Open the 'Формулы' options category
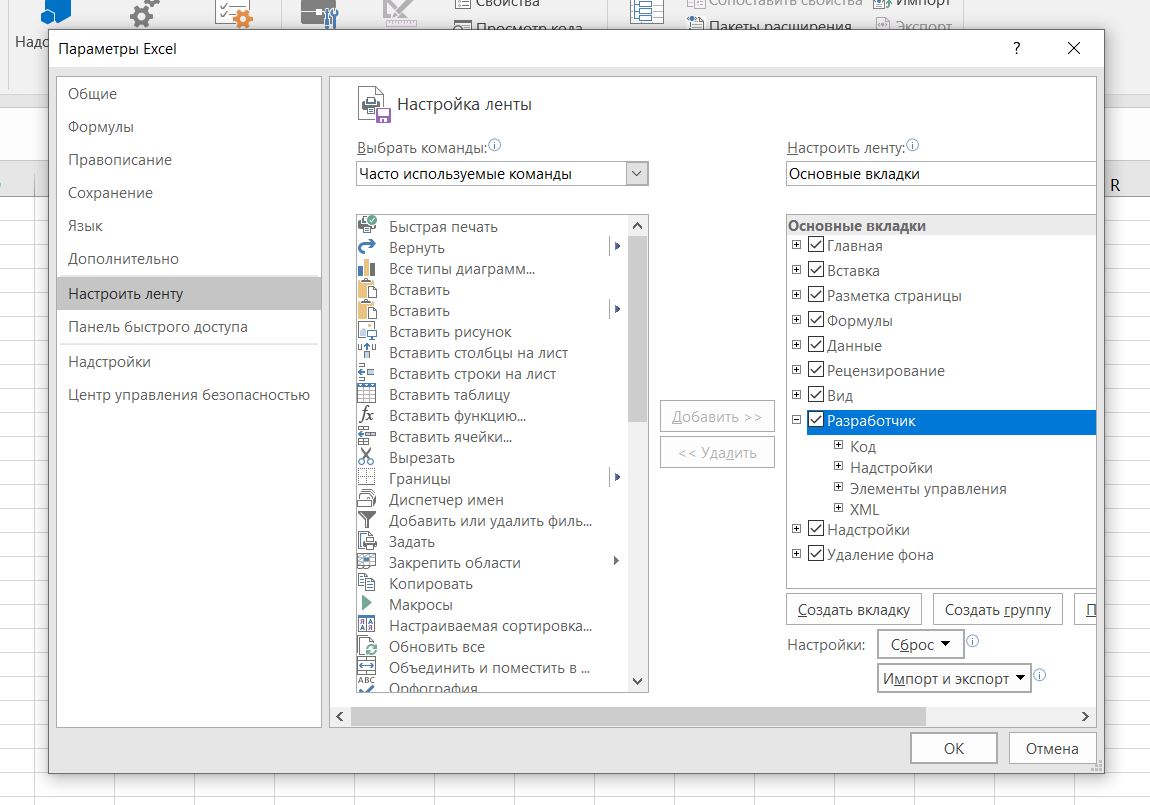This screenshot has height=805, width=1150. coord(188,127)
